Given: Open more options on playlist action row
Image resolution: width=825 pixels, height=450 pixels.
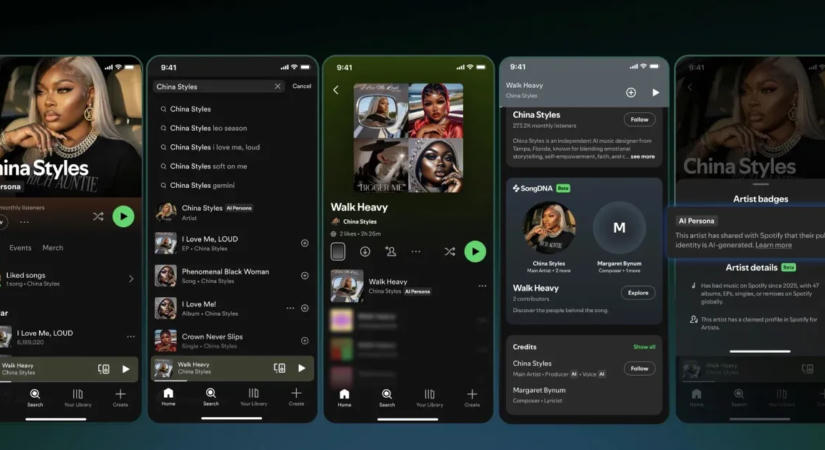Looking at the screenshot, I should click(416, 252).
